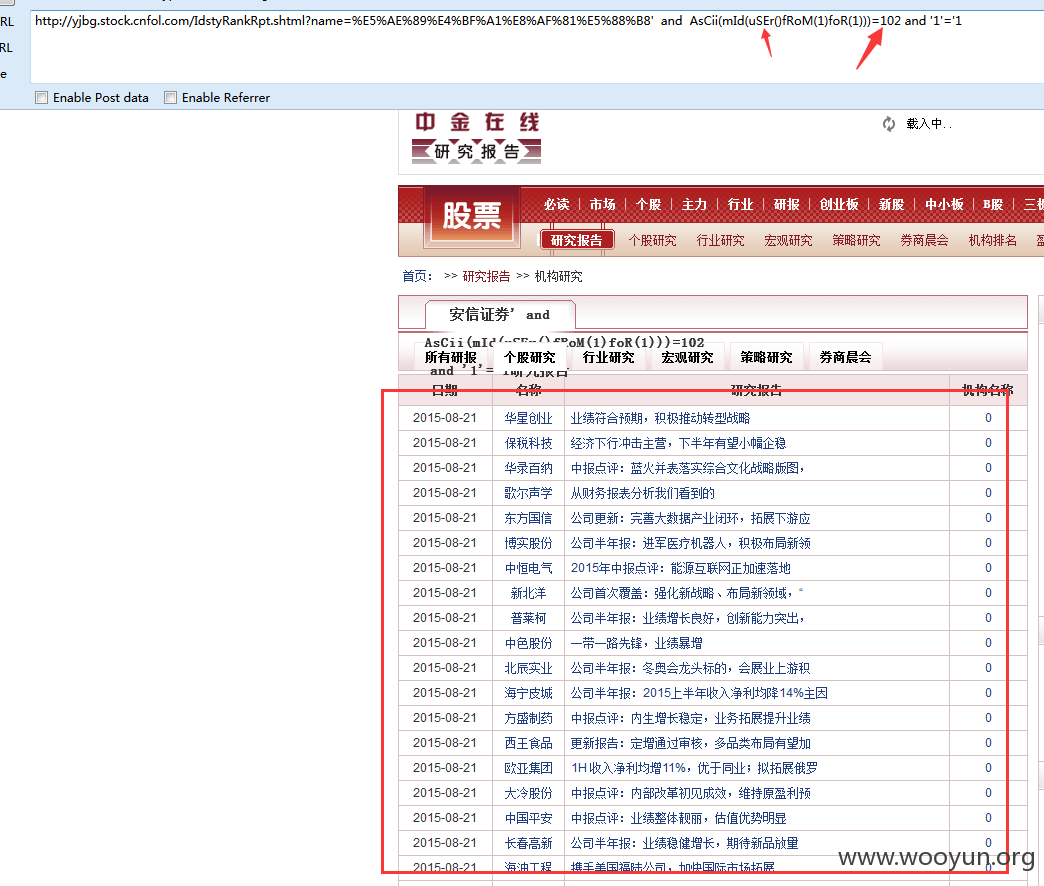Open the B股 navigation item
The height and width of the screenshot is (886, 1044).
click(993, 204)
